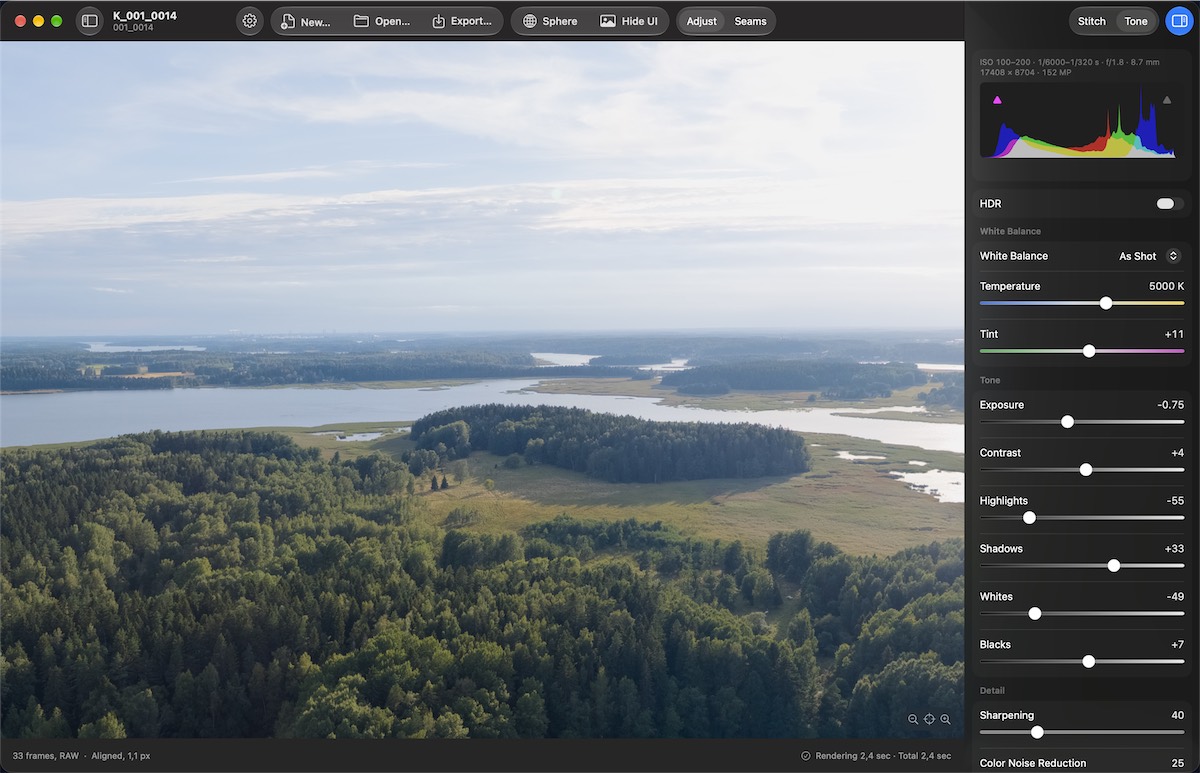Screen dimensions: 1200x773
Task: Enable the HDR switch
Action: 1169,203
